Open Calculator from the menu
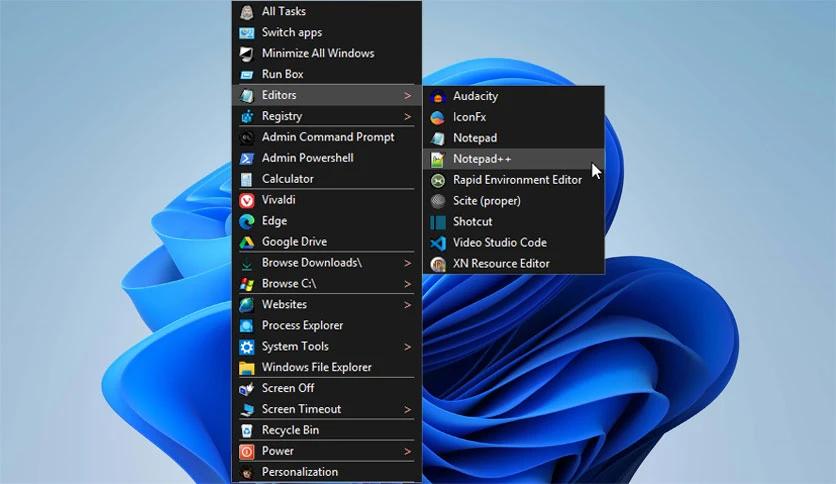836x484 pixels. click(327, 179)
